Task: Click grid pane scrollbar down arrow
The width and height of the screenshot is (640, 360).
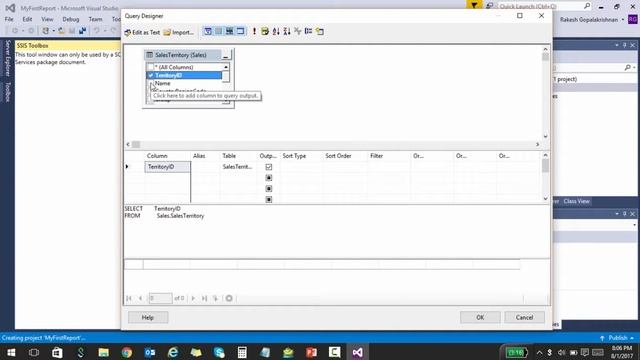Action: click(545, 199)
